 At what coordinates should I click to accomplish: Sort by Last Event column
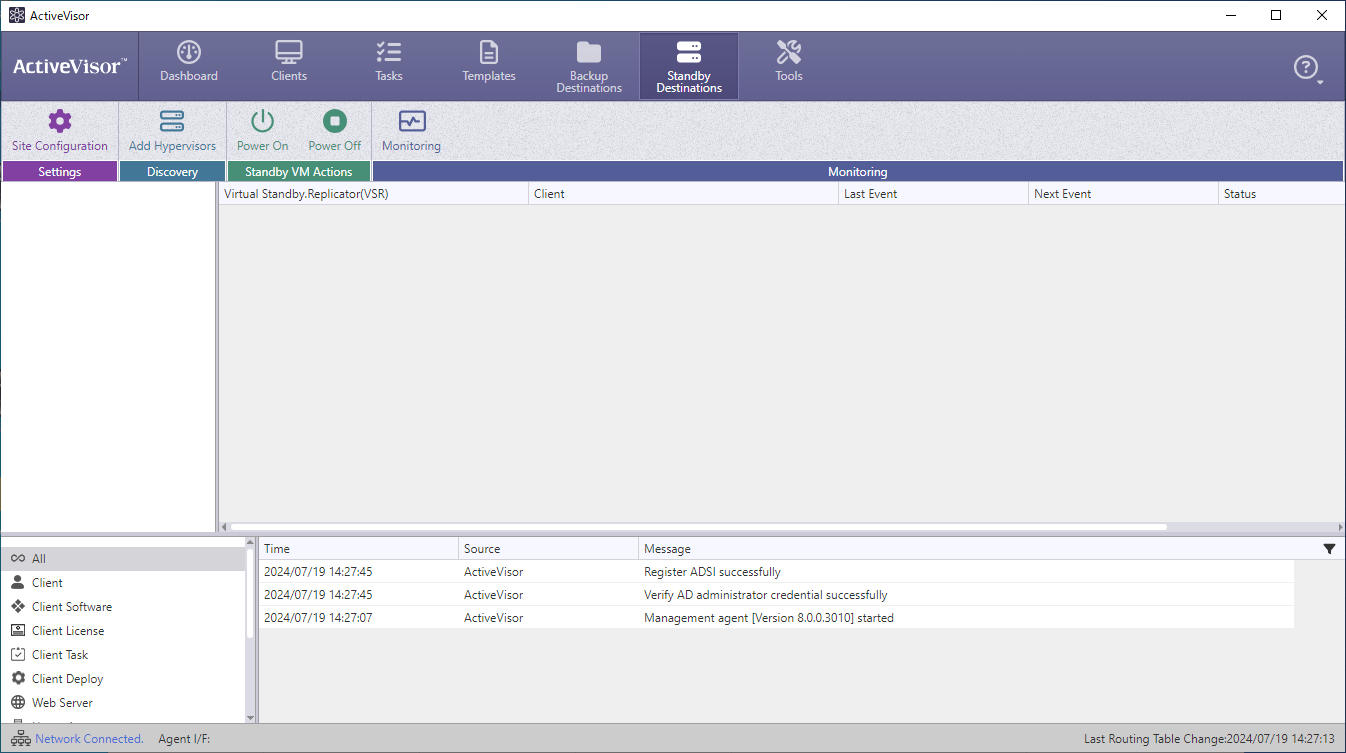(933, 194)
